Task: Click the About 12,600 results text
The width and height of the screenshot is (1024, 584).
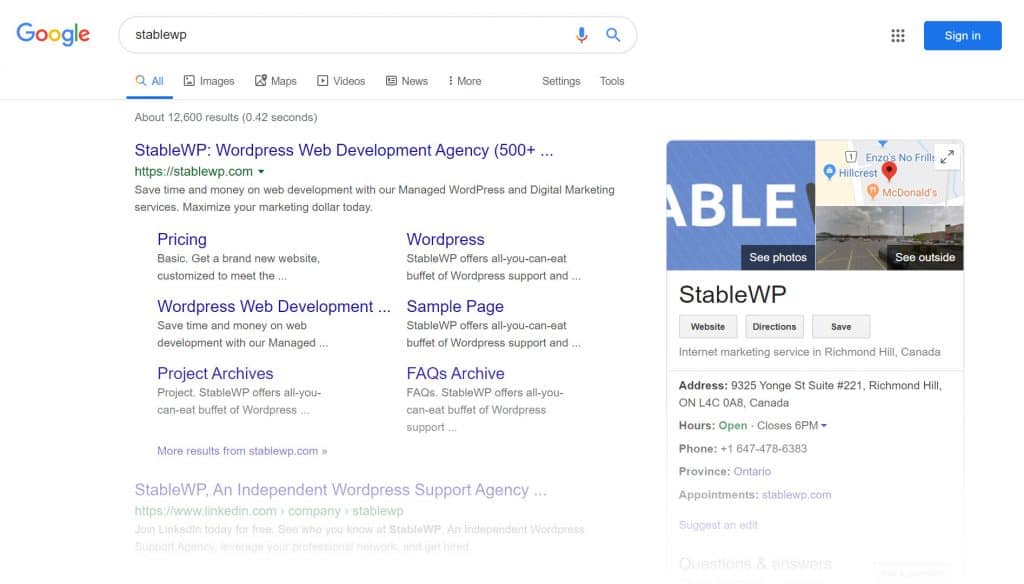Action: point(226,118)
